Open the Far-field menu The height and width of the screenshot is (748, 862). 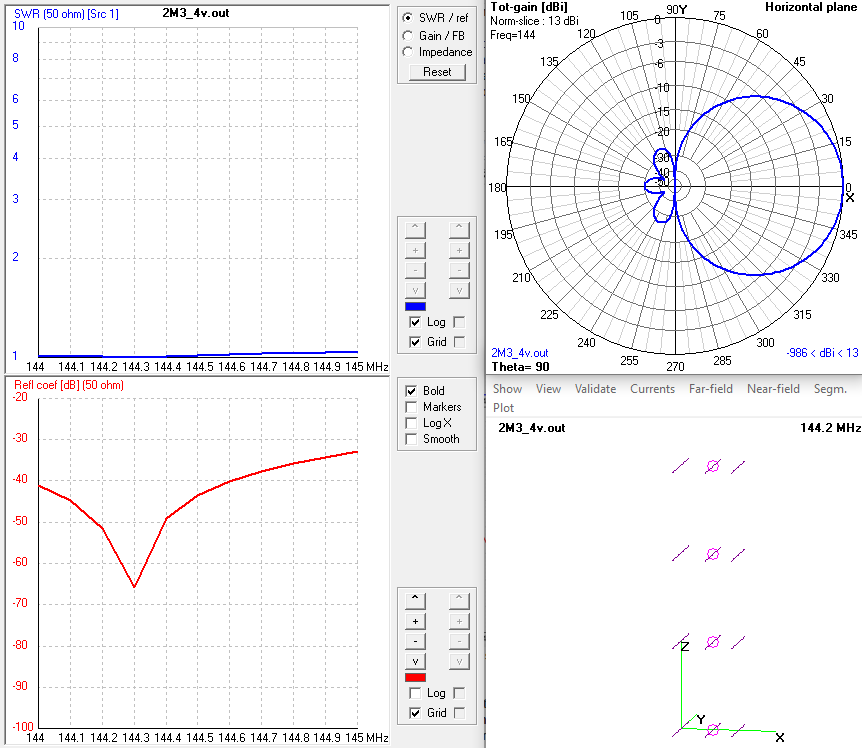[x=710, y=389]
